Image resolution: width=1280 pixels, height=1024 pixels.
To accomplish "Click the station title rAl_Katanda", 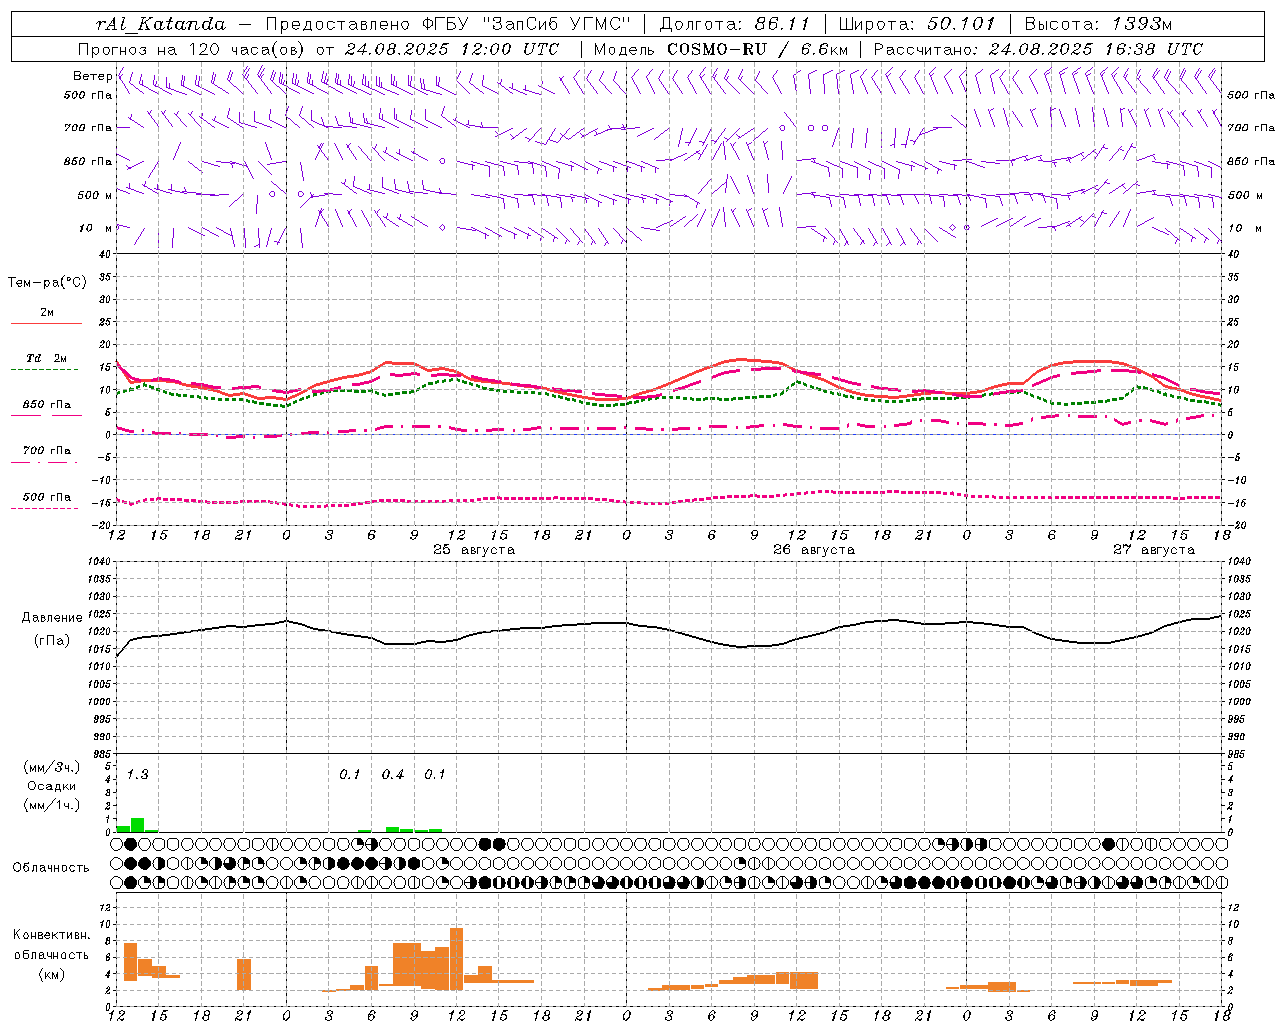I will pos(161,24).
